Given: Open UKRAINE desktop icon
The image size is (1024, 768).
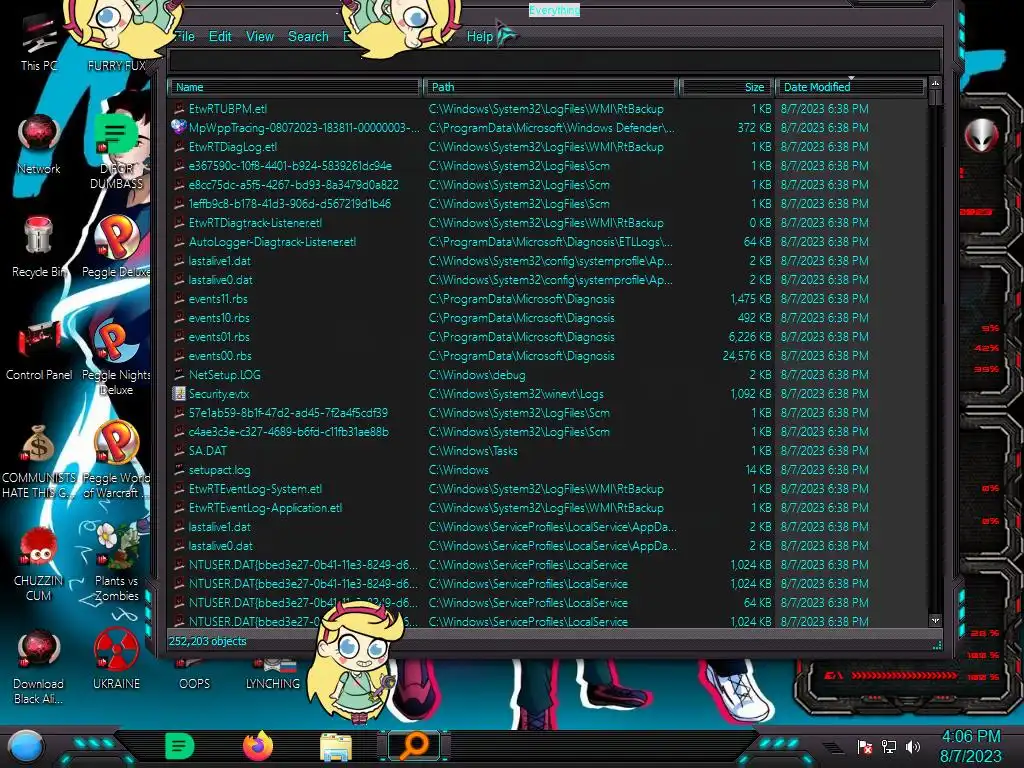Looking at the screenshot, I should (x=116, y=658).
